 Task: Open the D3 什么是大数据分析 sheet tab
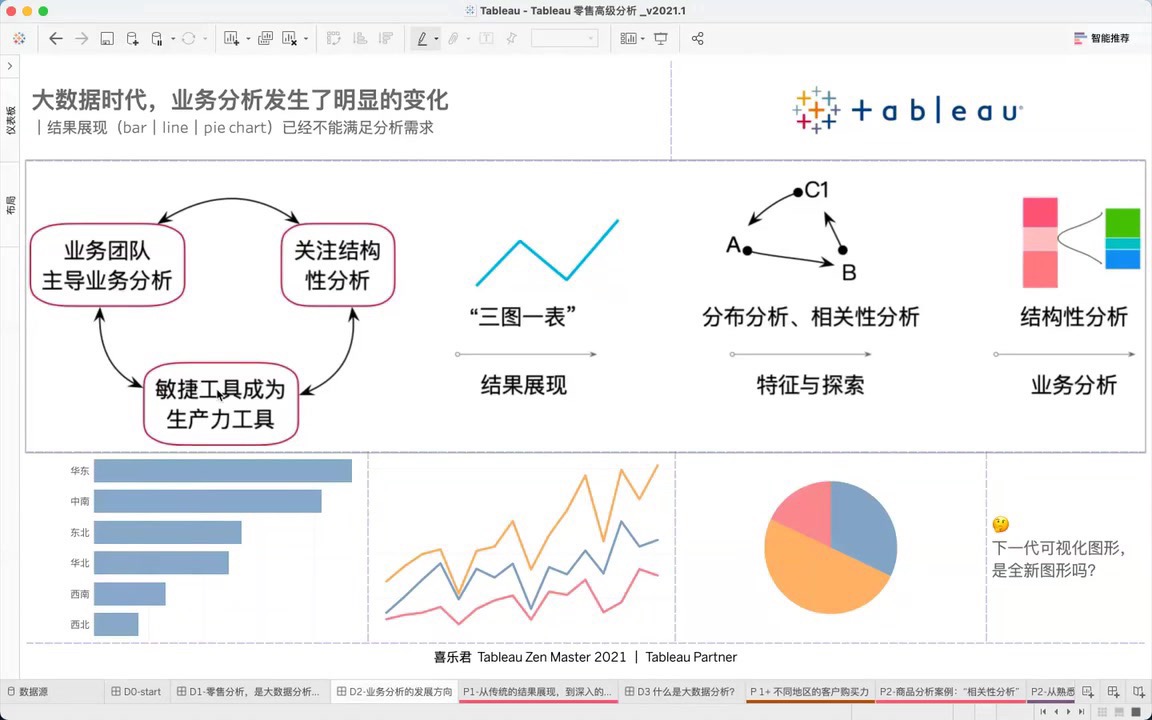click(679, 691)
